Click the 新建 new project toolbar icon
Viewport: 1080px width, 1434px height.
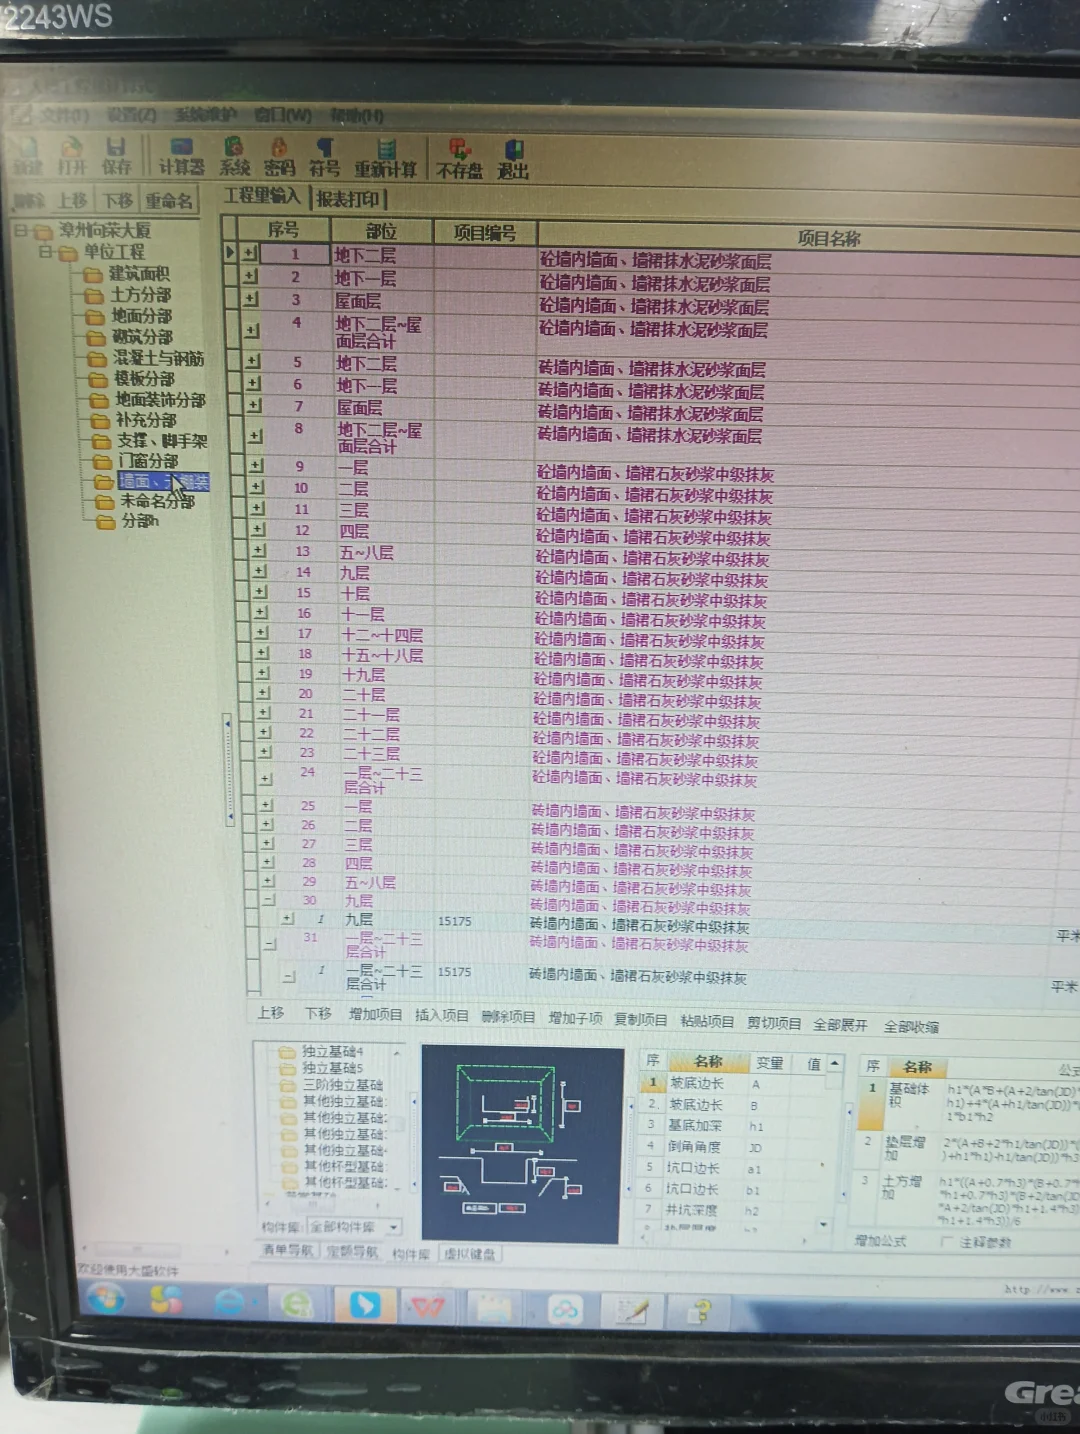(x=27, y=156)
